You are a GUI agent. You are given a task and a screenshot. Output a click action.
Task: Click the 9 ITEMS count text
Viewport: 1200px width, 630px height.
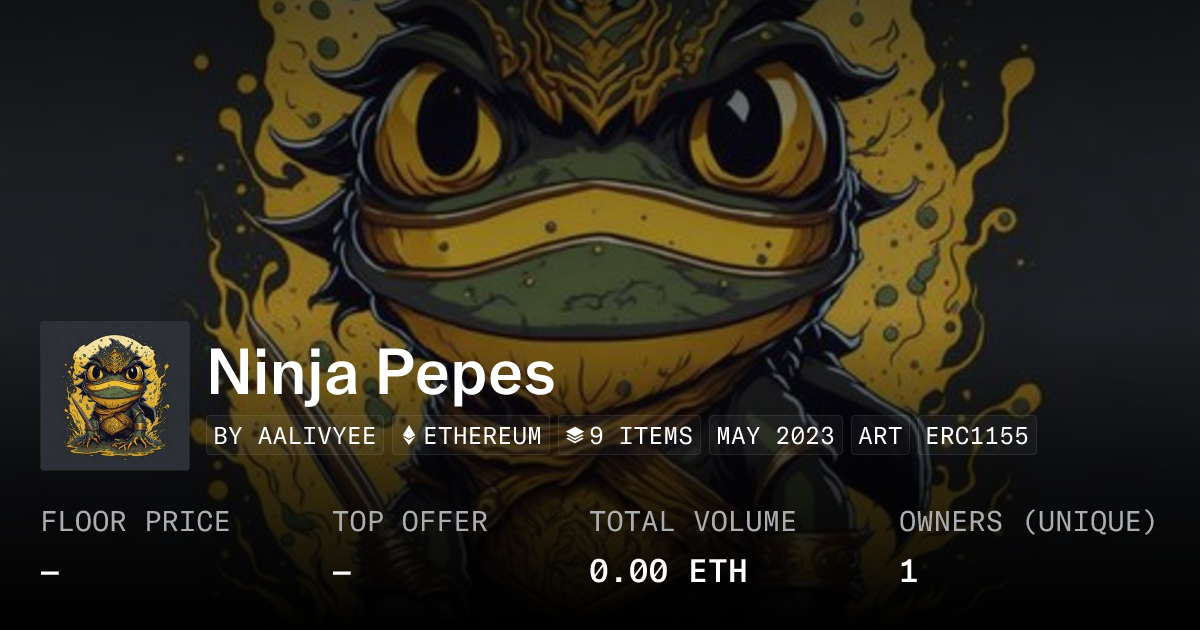[641, 436]
